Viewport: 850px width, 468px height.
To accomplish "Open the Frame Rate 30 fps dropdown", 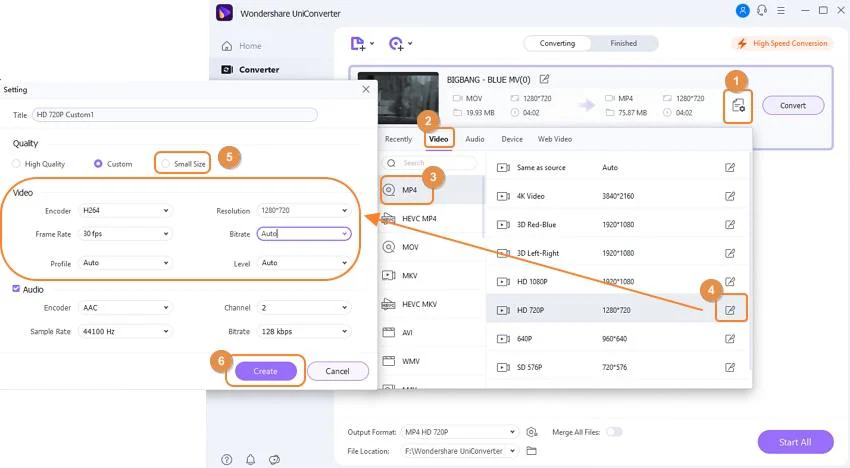I will pos(125,234).
